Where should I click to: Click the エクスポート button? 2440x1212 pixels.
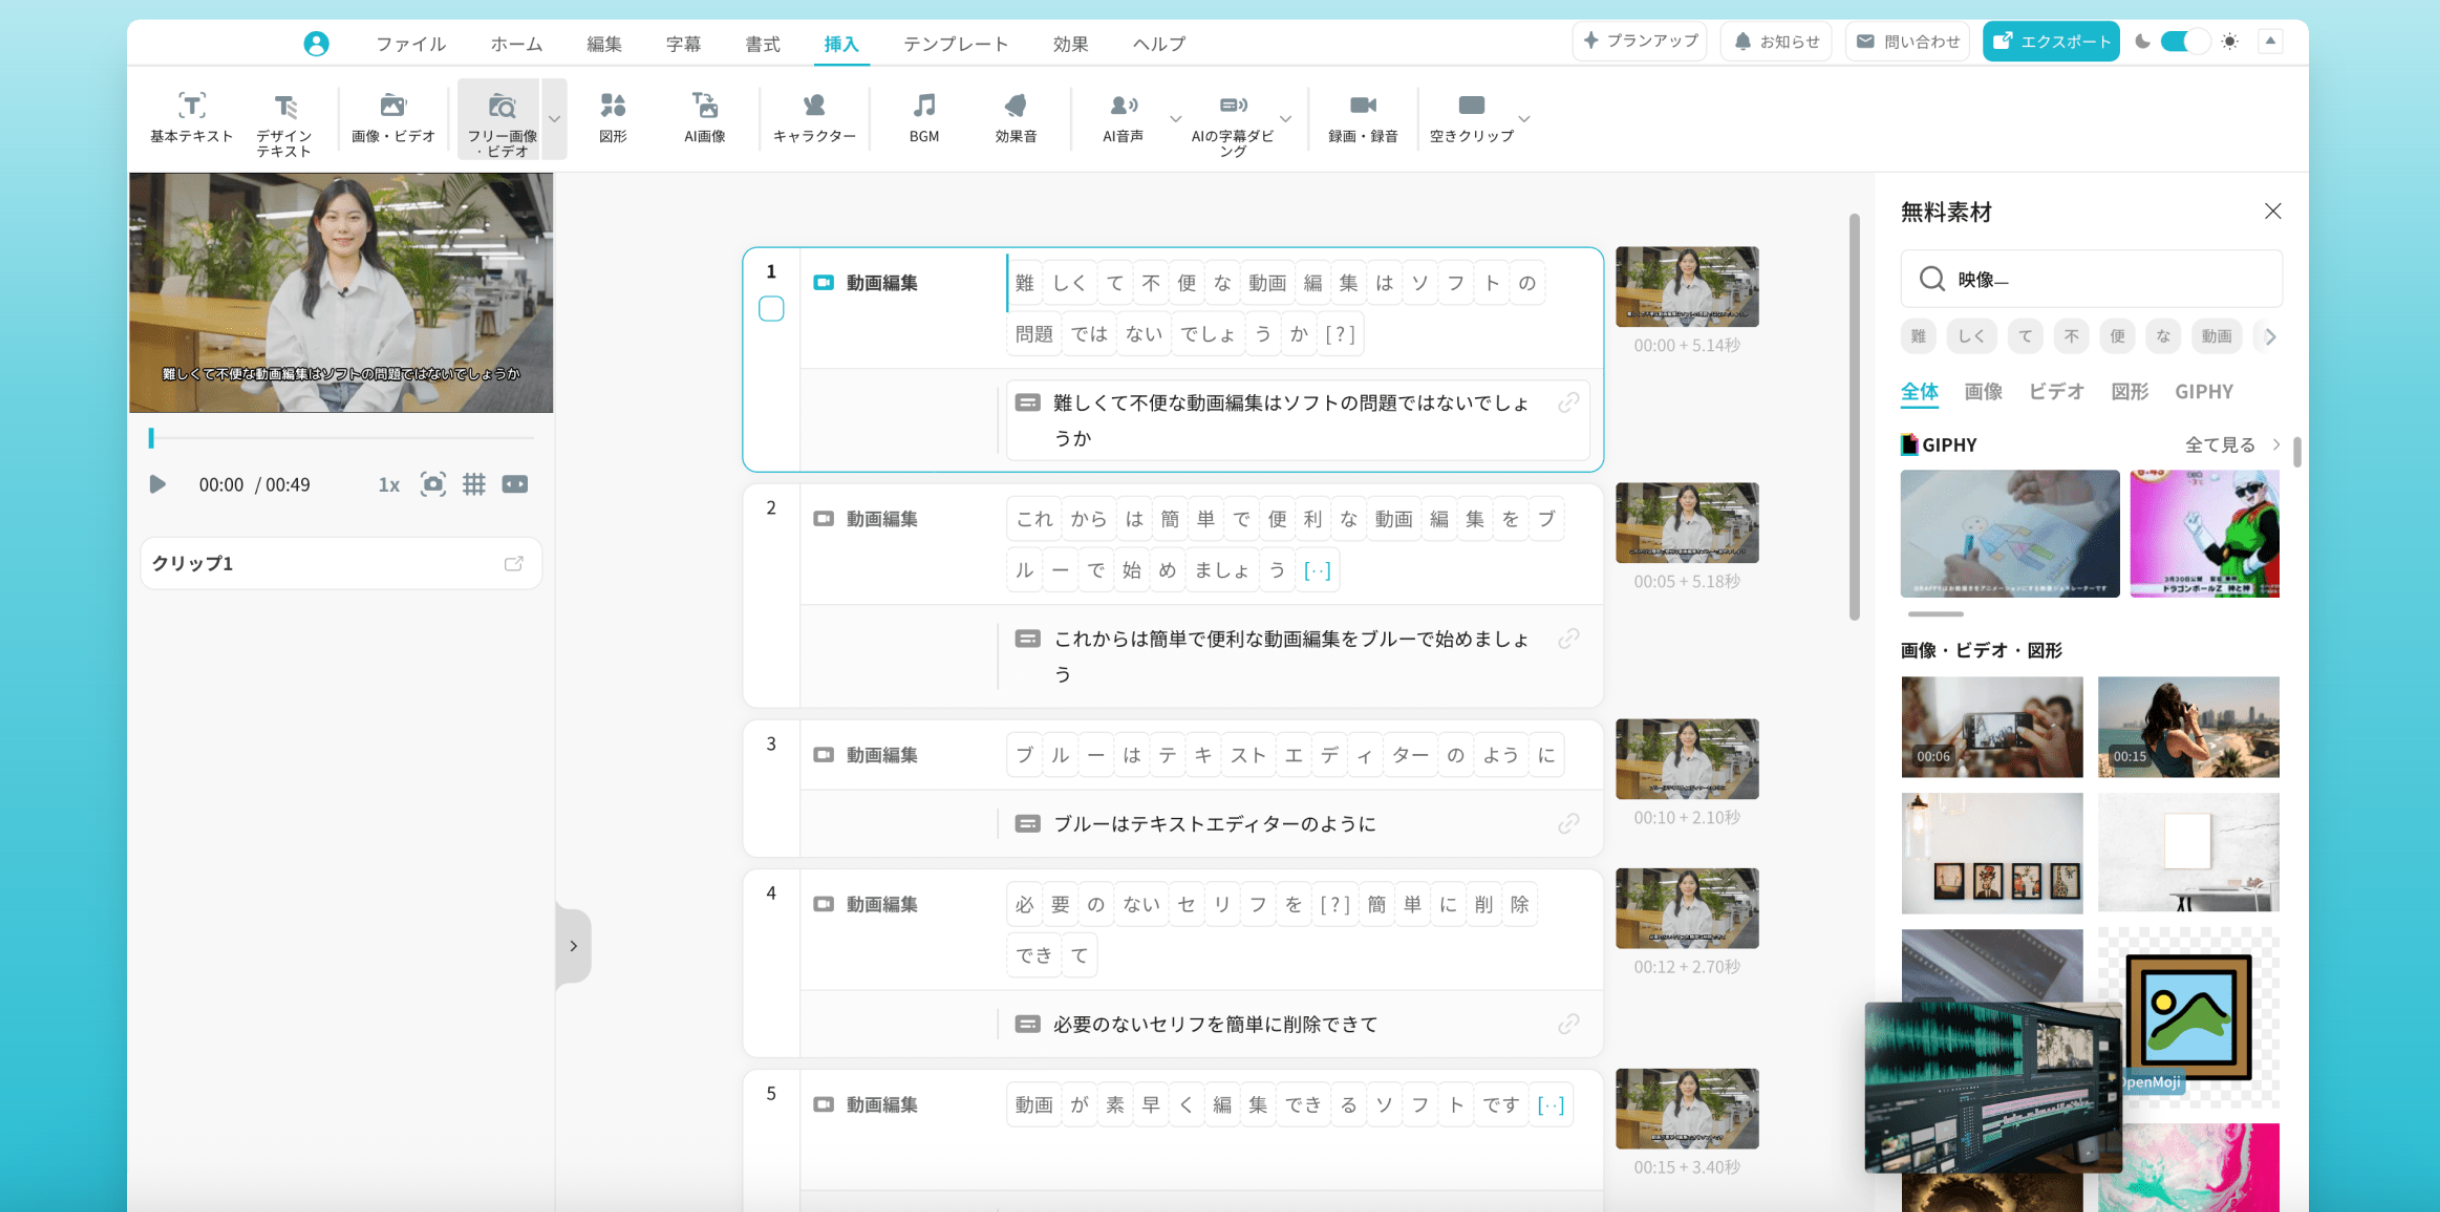2051,41
